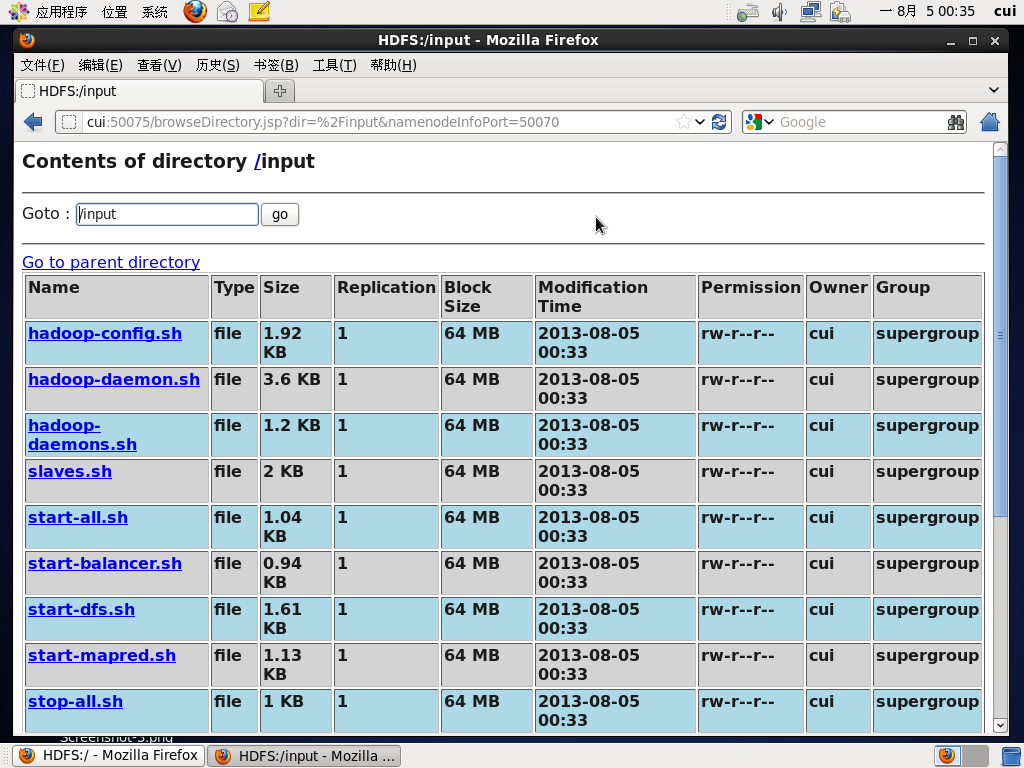Open the 编辑(E) menu
This screenshot has height=768, width=1024.
pyautogui.click(x=101, y=65)
